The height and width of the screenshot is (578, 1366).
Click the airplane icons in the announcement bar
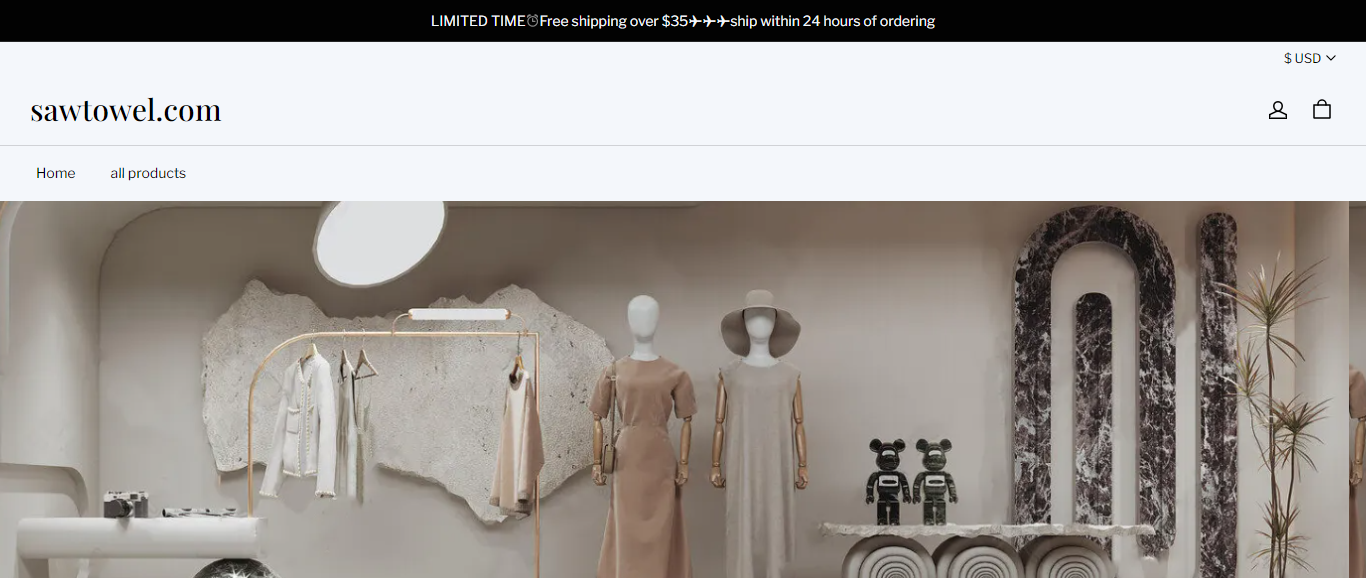[x=709, y=21]
